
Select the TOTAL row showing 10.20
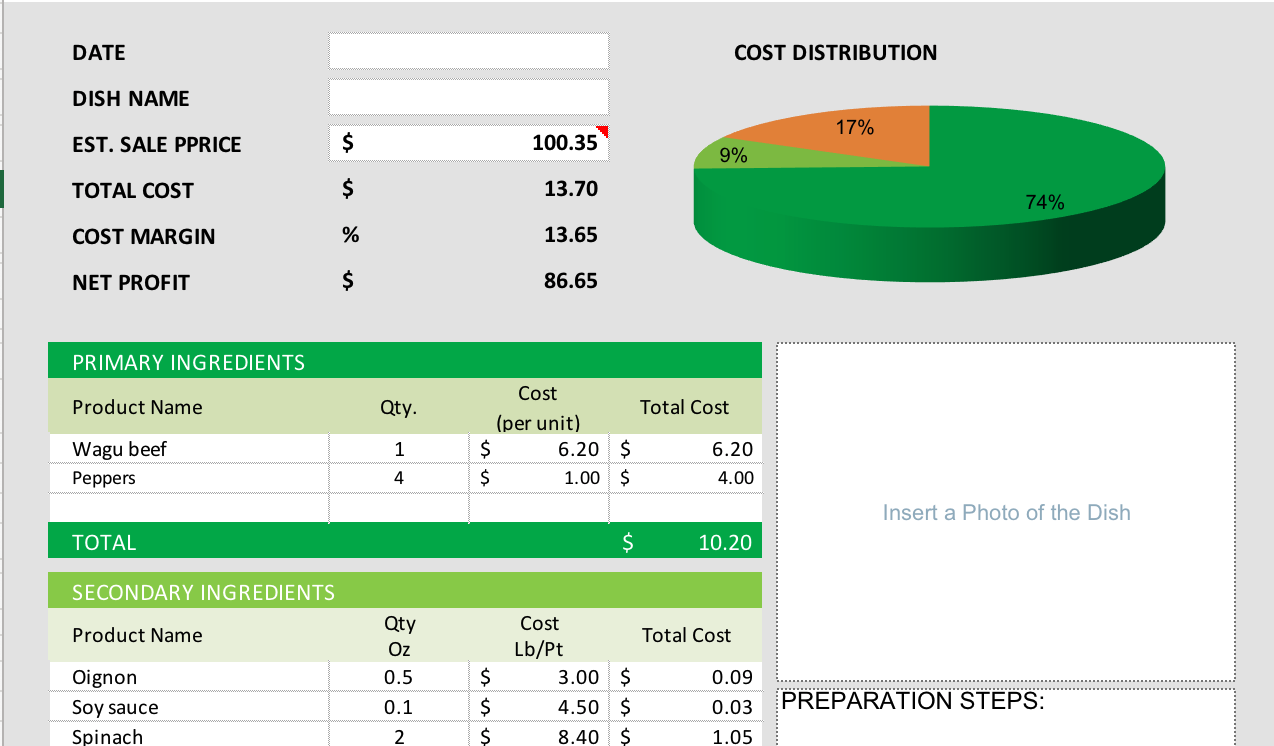click(x=404, y=541)
